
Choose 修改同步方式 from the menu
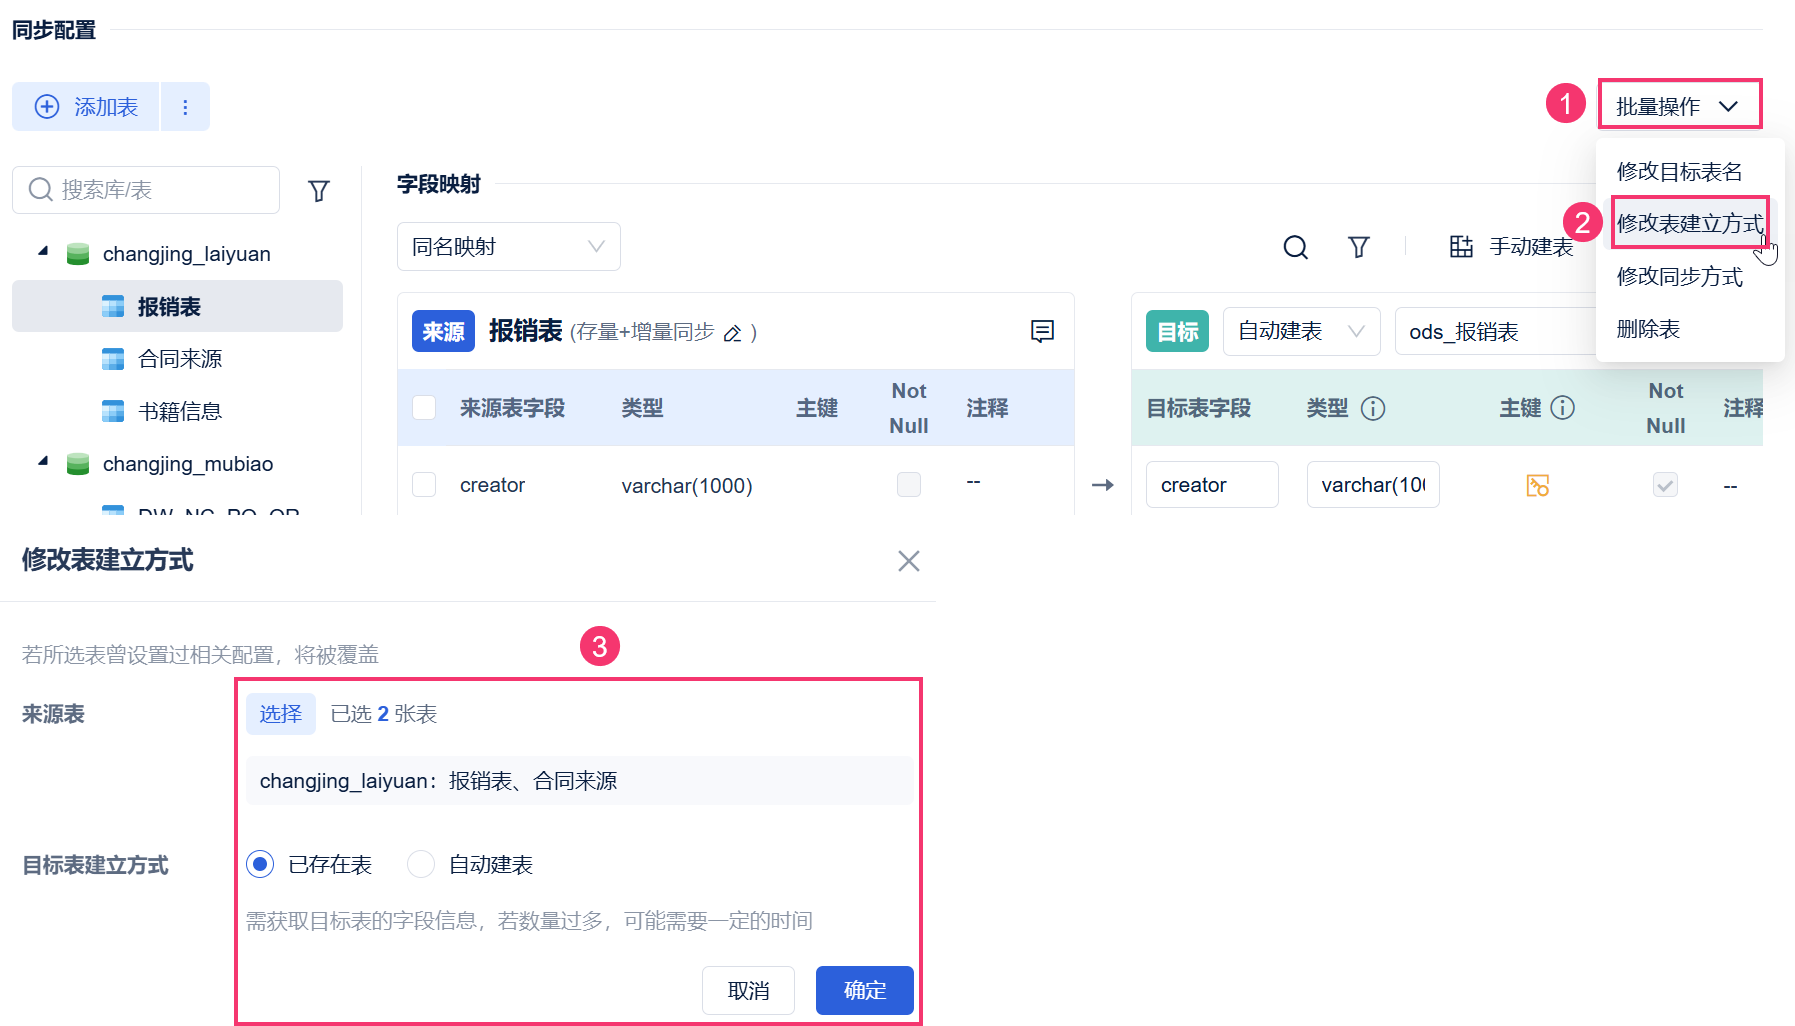1680,276
